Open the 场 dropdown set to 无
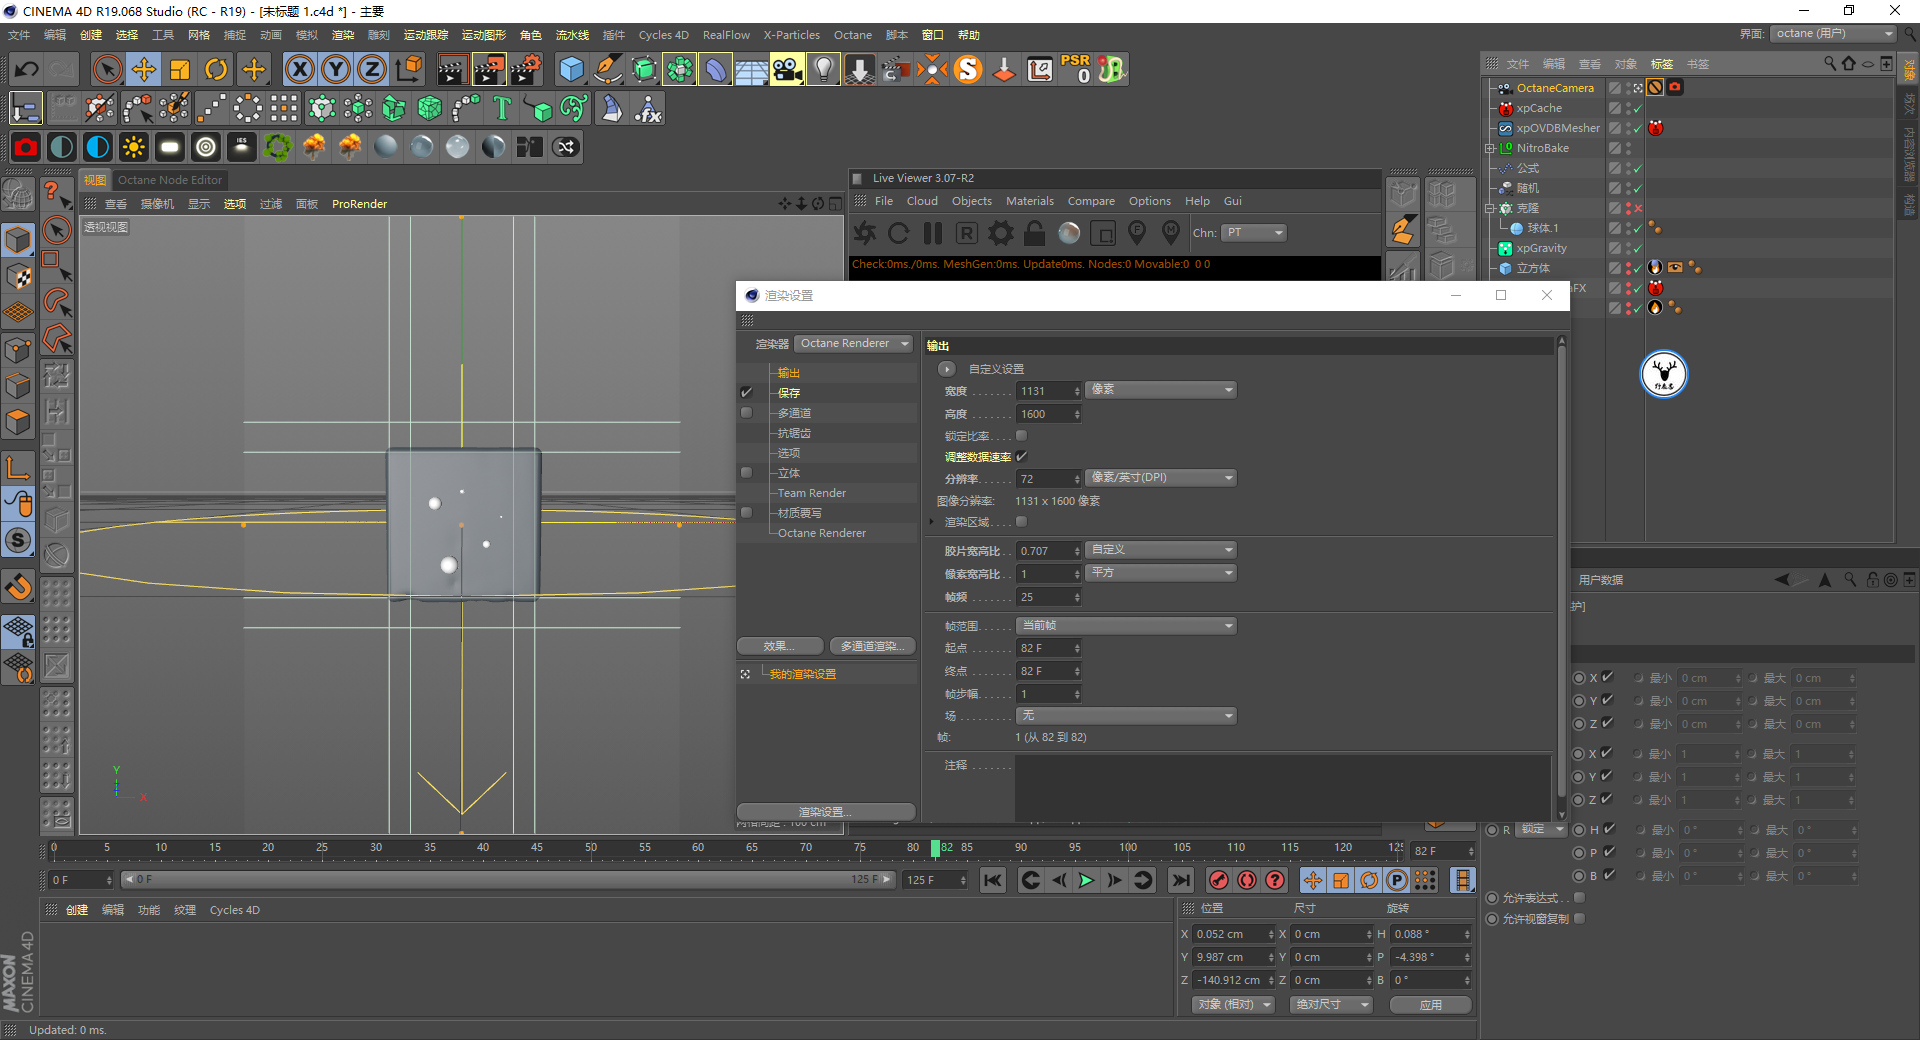The image size is (1920, 1040). (x=1126, y=715)
